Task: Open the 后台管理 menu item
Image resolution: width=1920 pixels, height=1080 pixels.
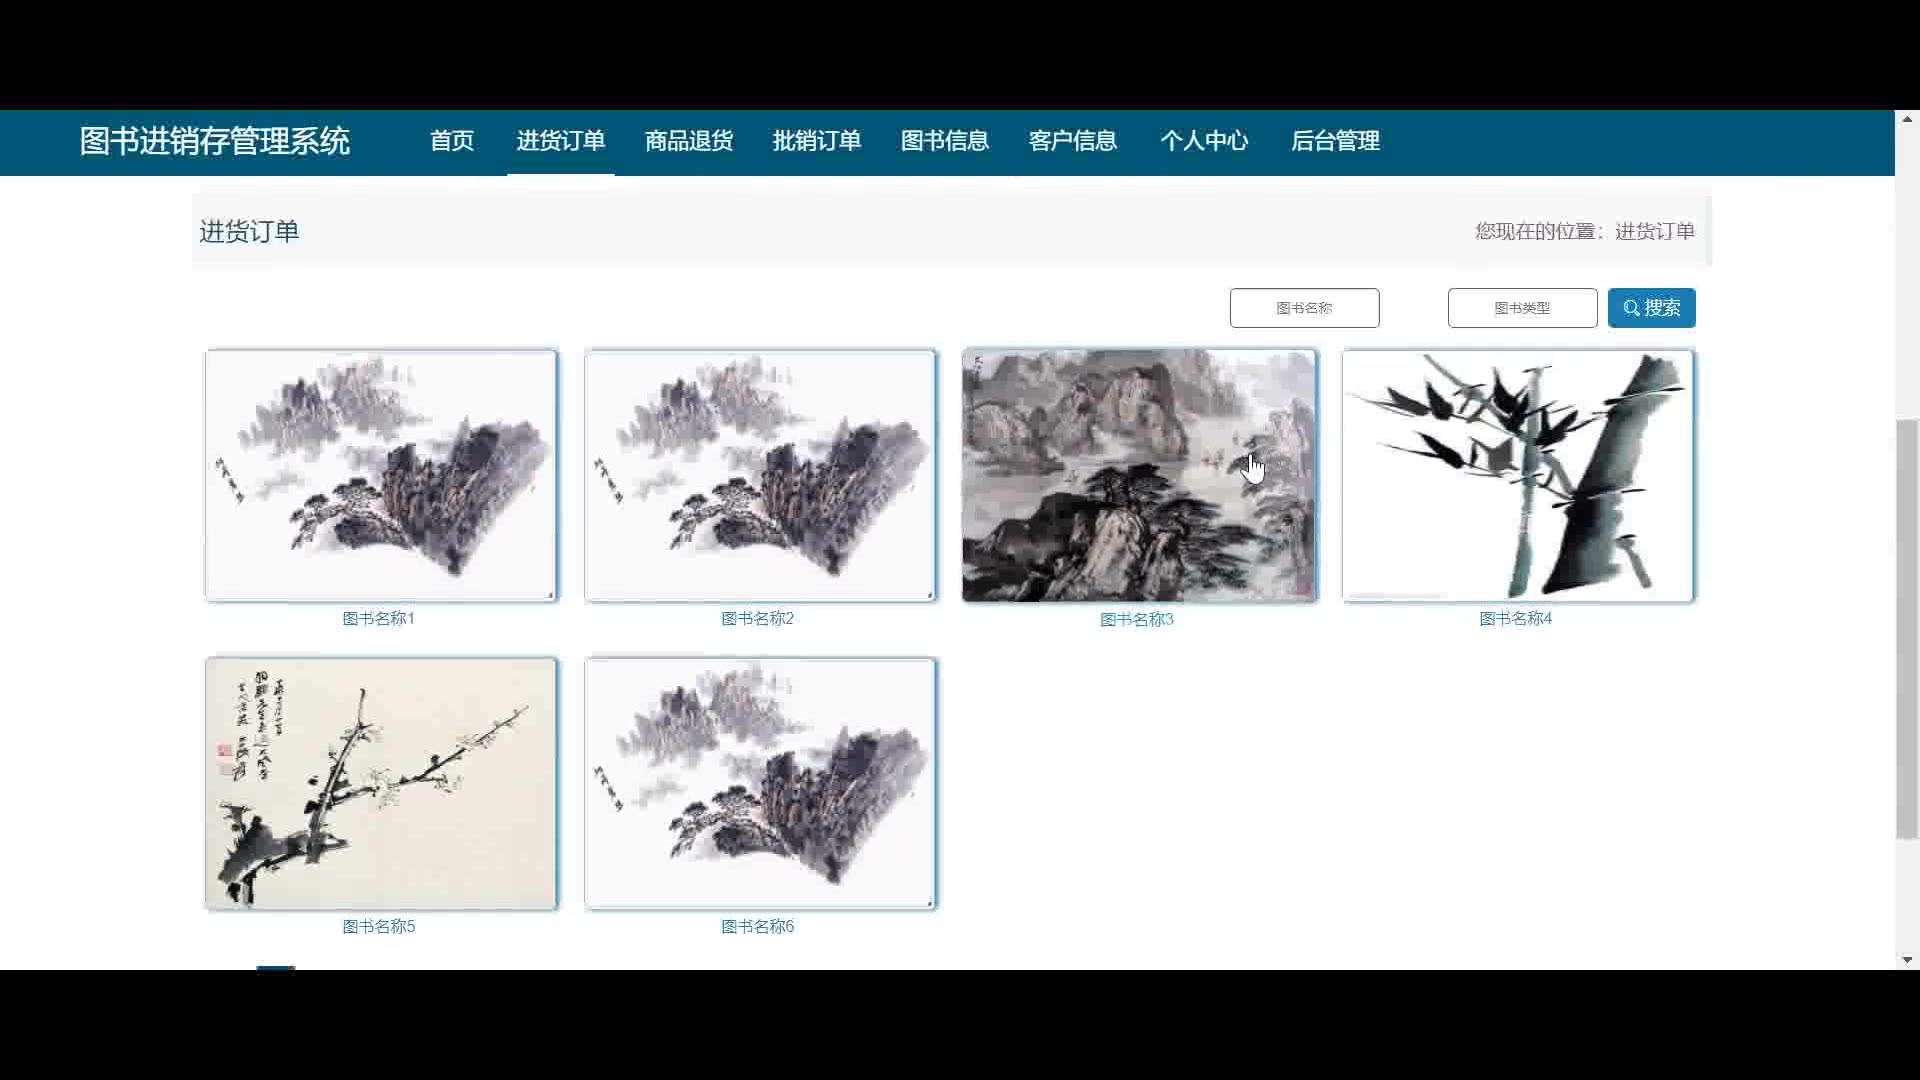Action: [1335, 141]
